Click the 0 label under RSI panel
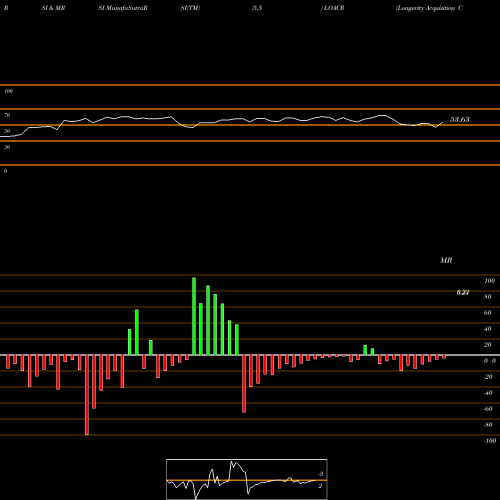This screenshot has height=500, width=500. pos(5,171)
